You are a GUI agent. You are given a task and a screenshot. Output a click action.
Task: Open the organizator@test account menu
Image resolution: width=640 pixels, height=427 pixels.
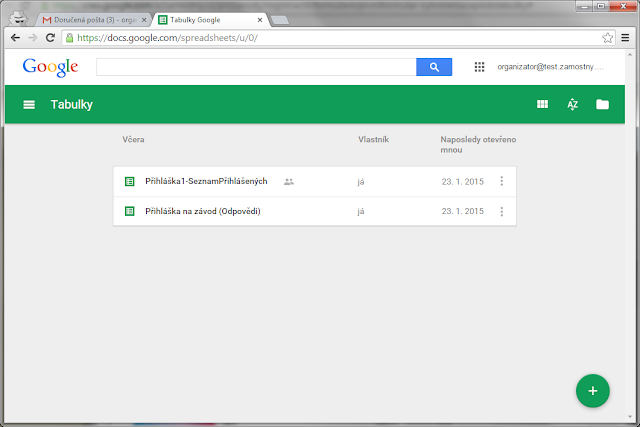(550, 67)
